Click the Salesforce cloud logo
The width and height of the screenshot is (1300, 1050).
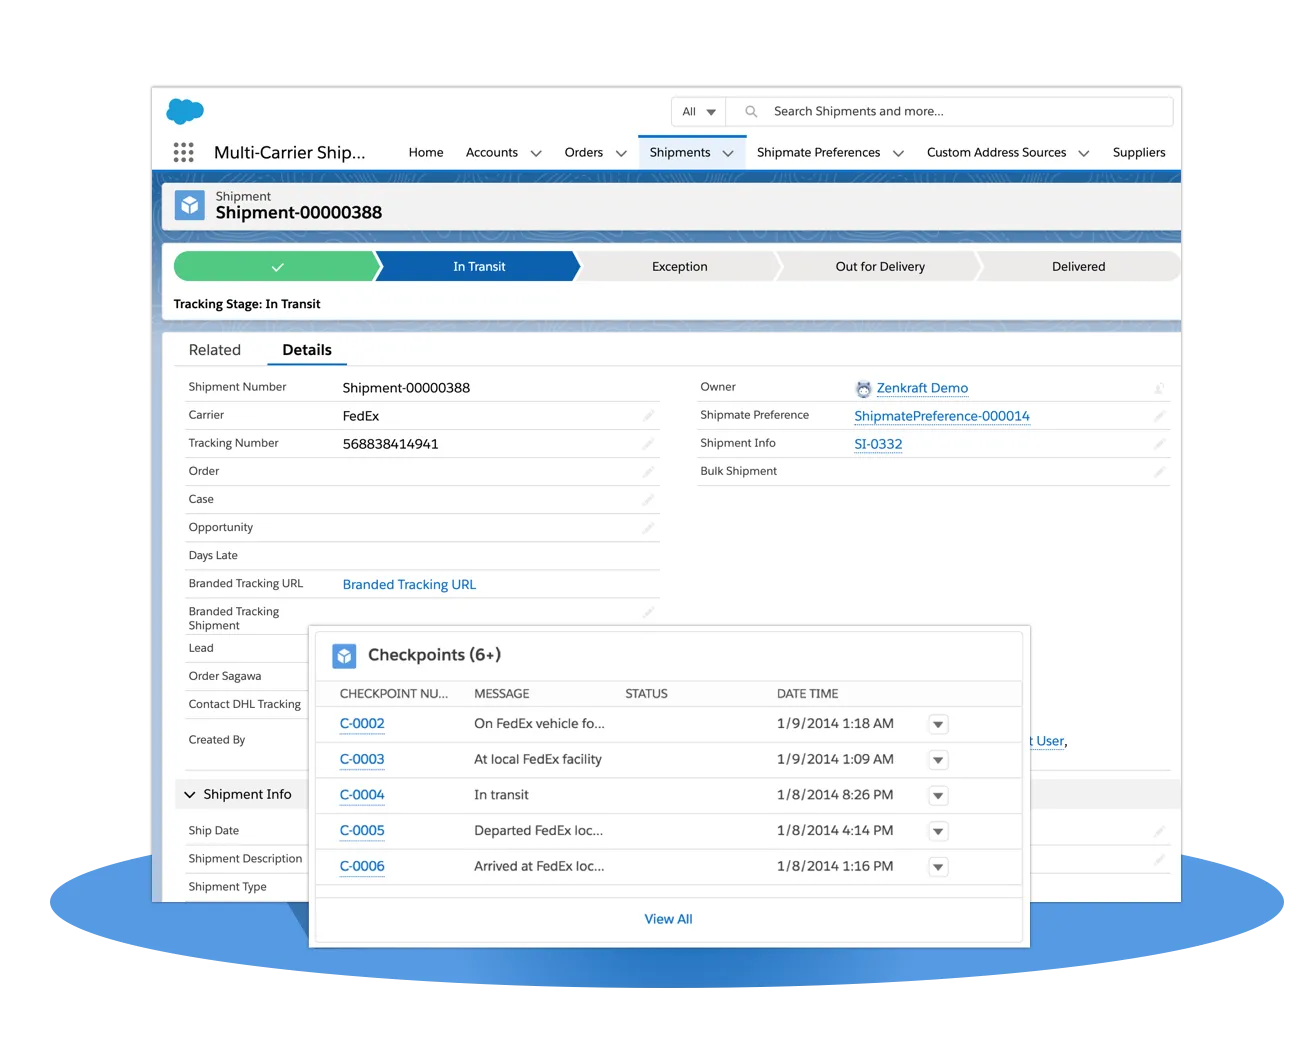tap(185, 111)
